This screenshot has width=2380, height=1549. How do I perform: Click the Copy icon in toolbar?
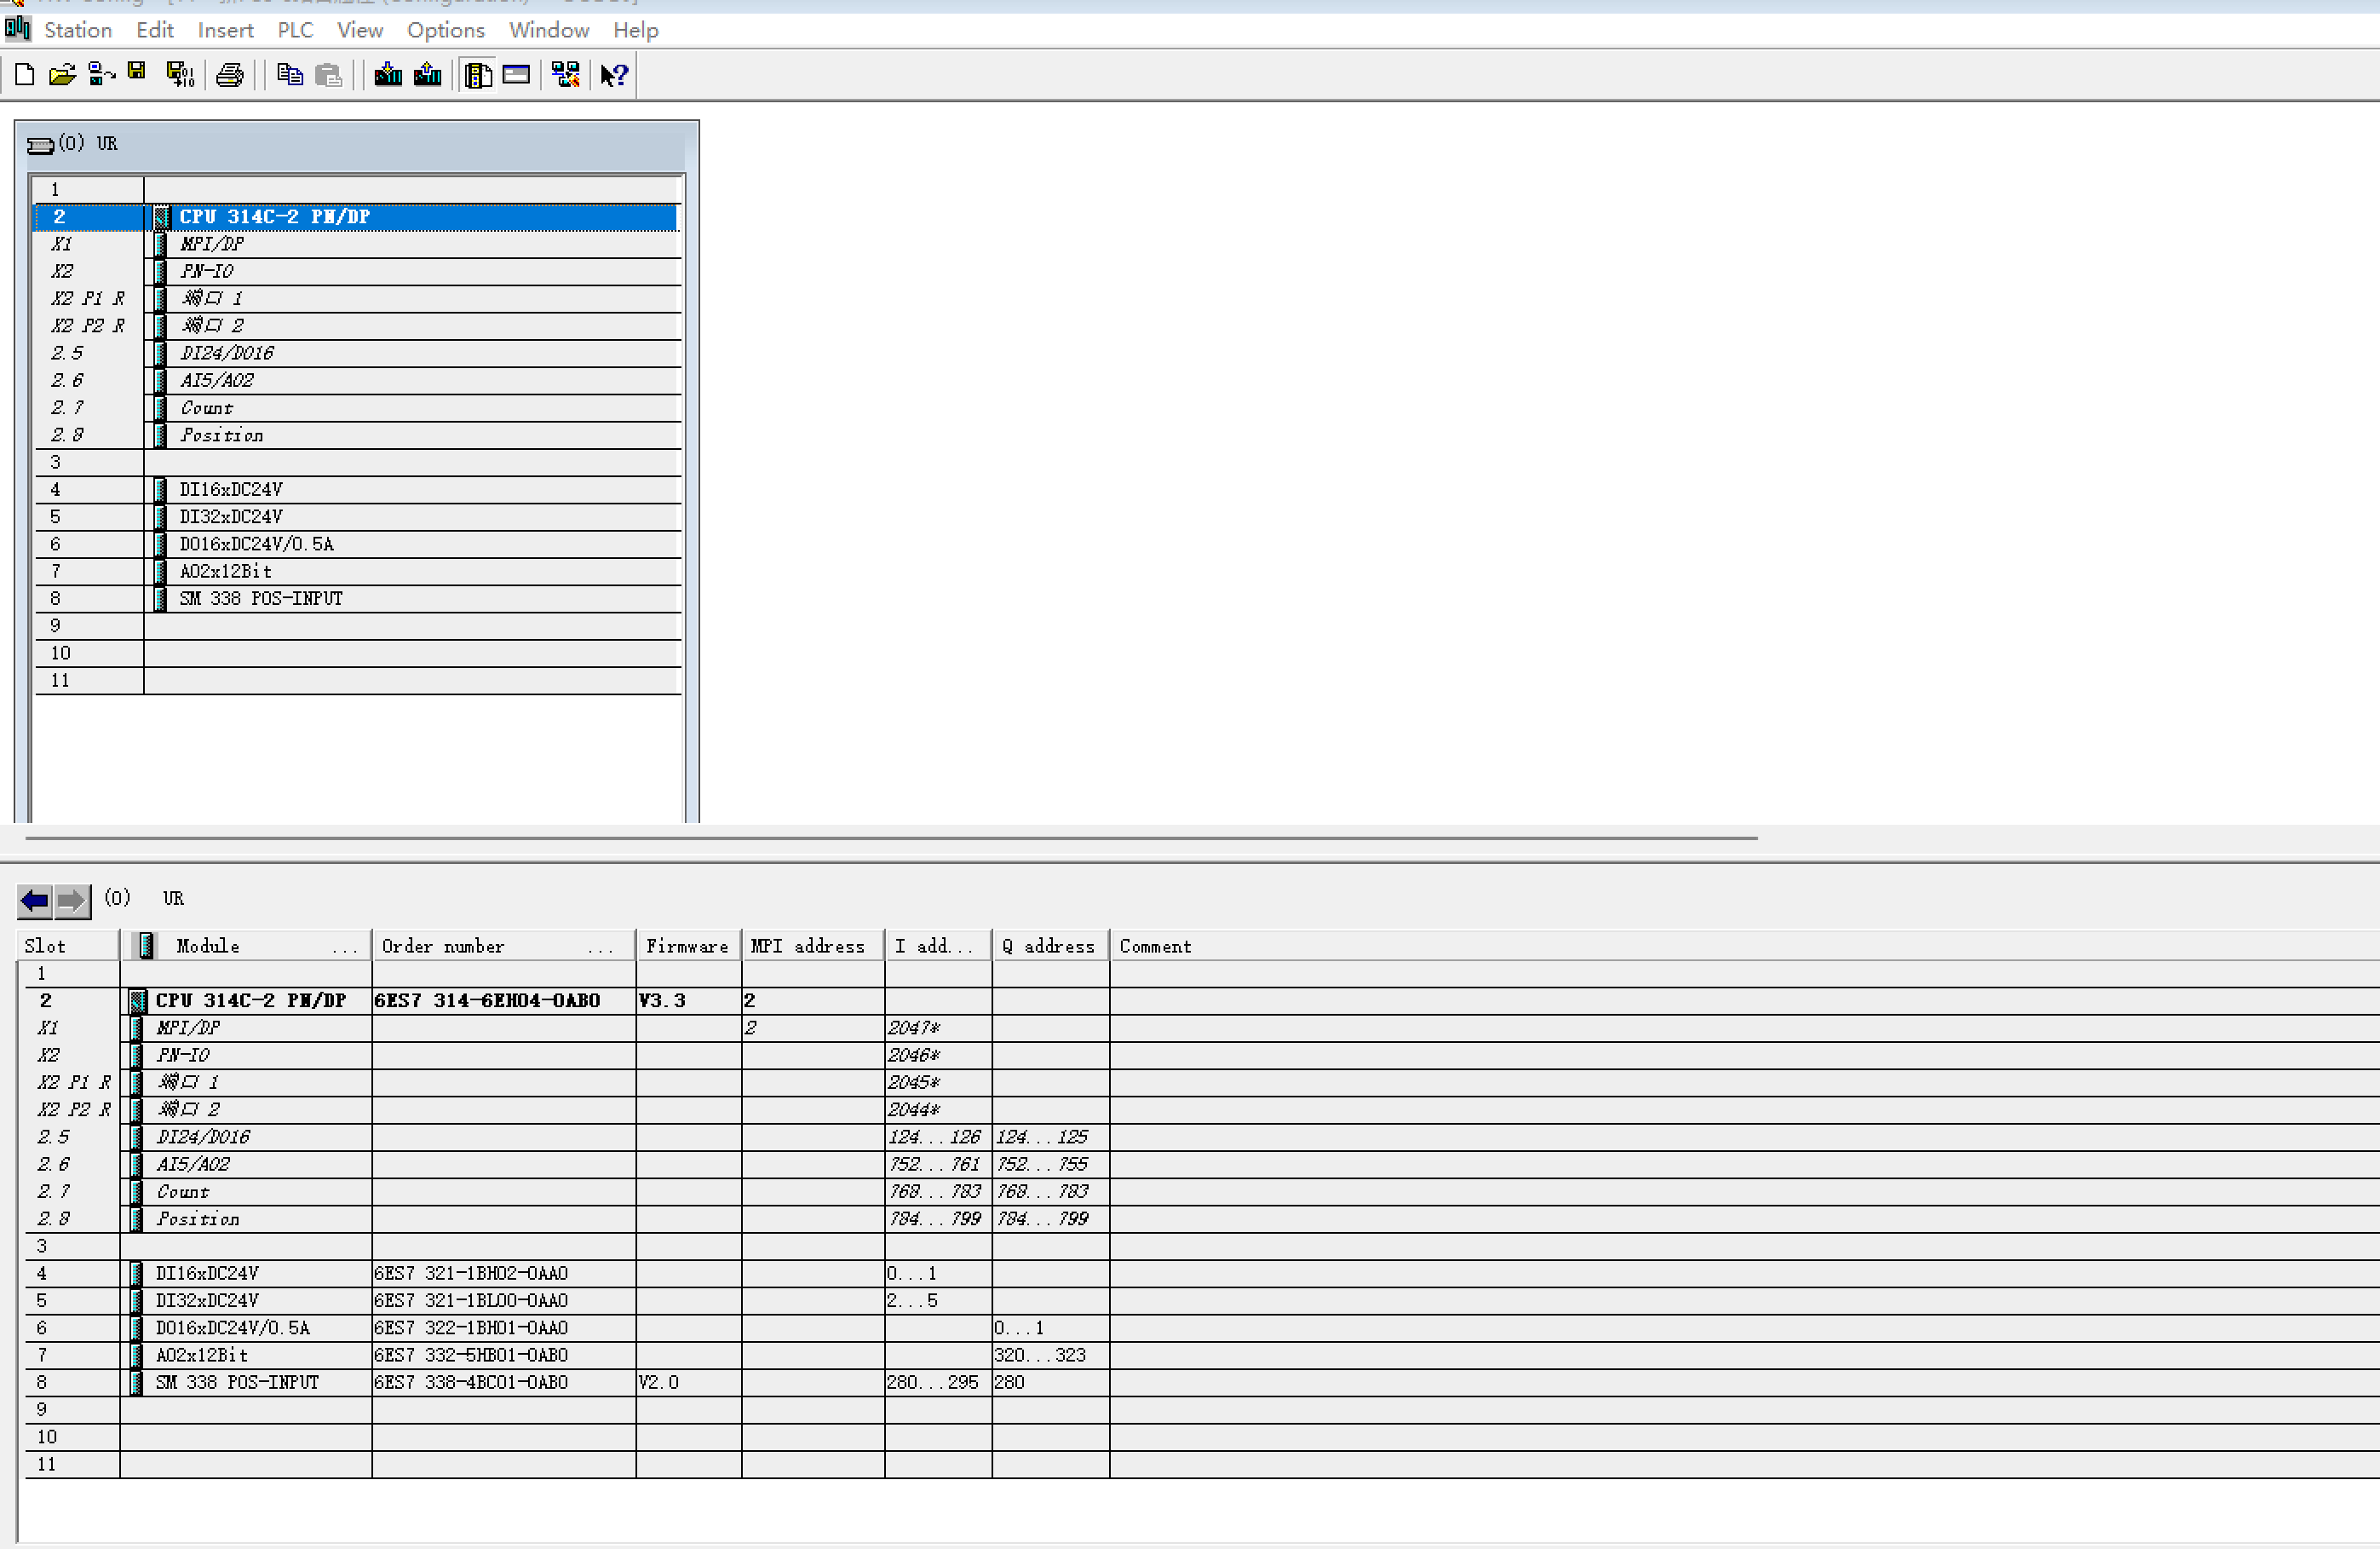pyautogui.click(x=290, y=75)
